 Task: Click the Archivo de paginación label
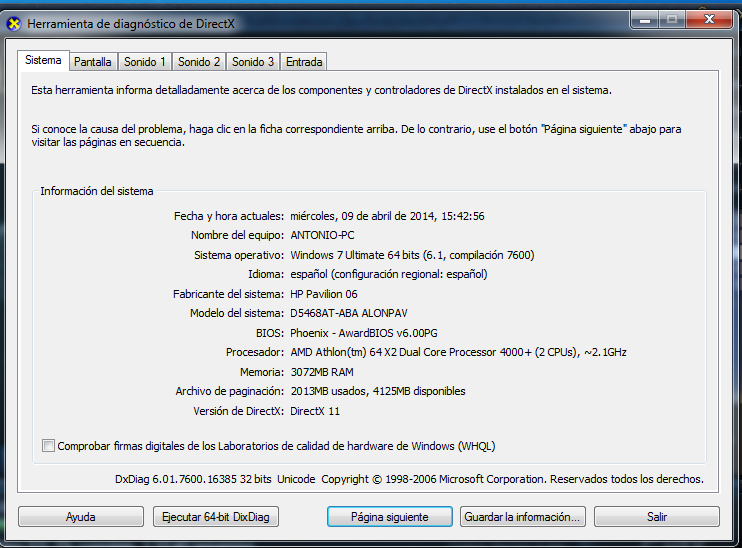[x=230, y=391]
